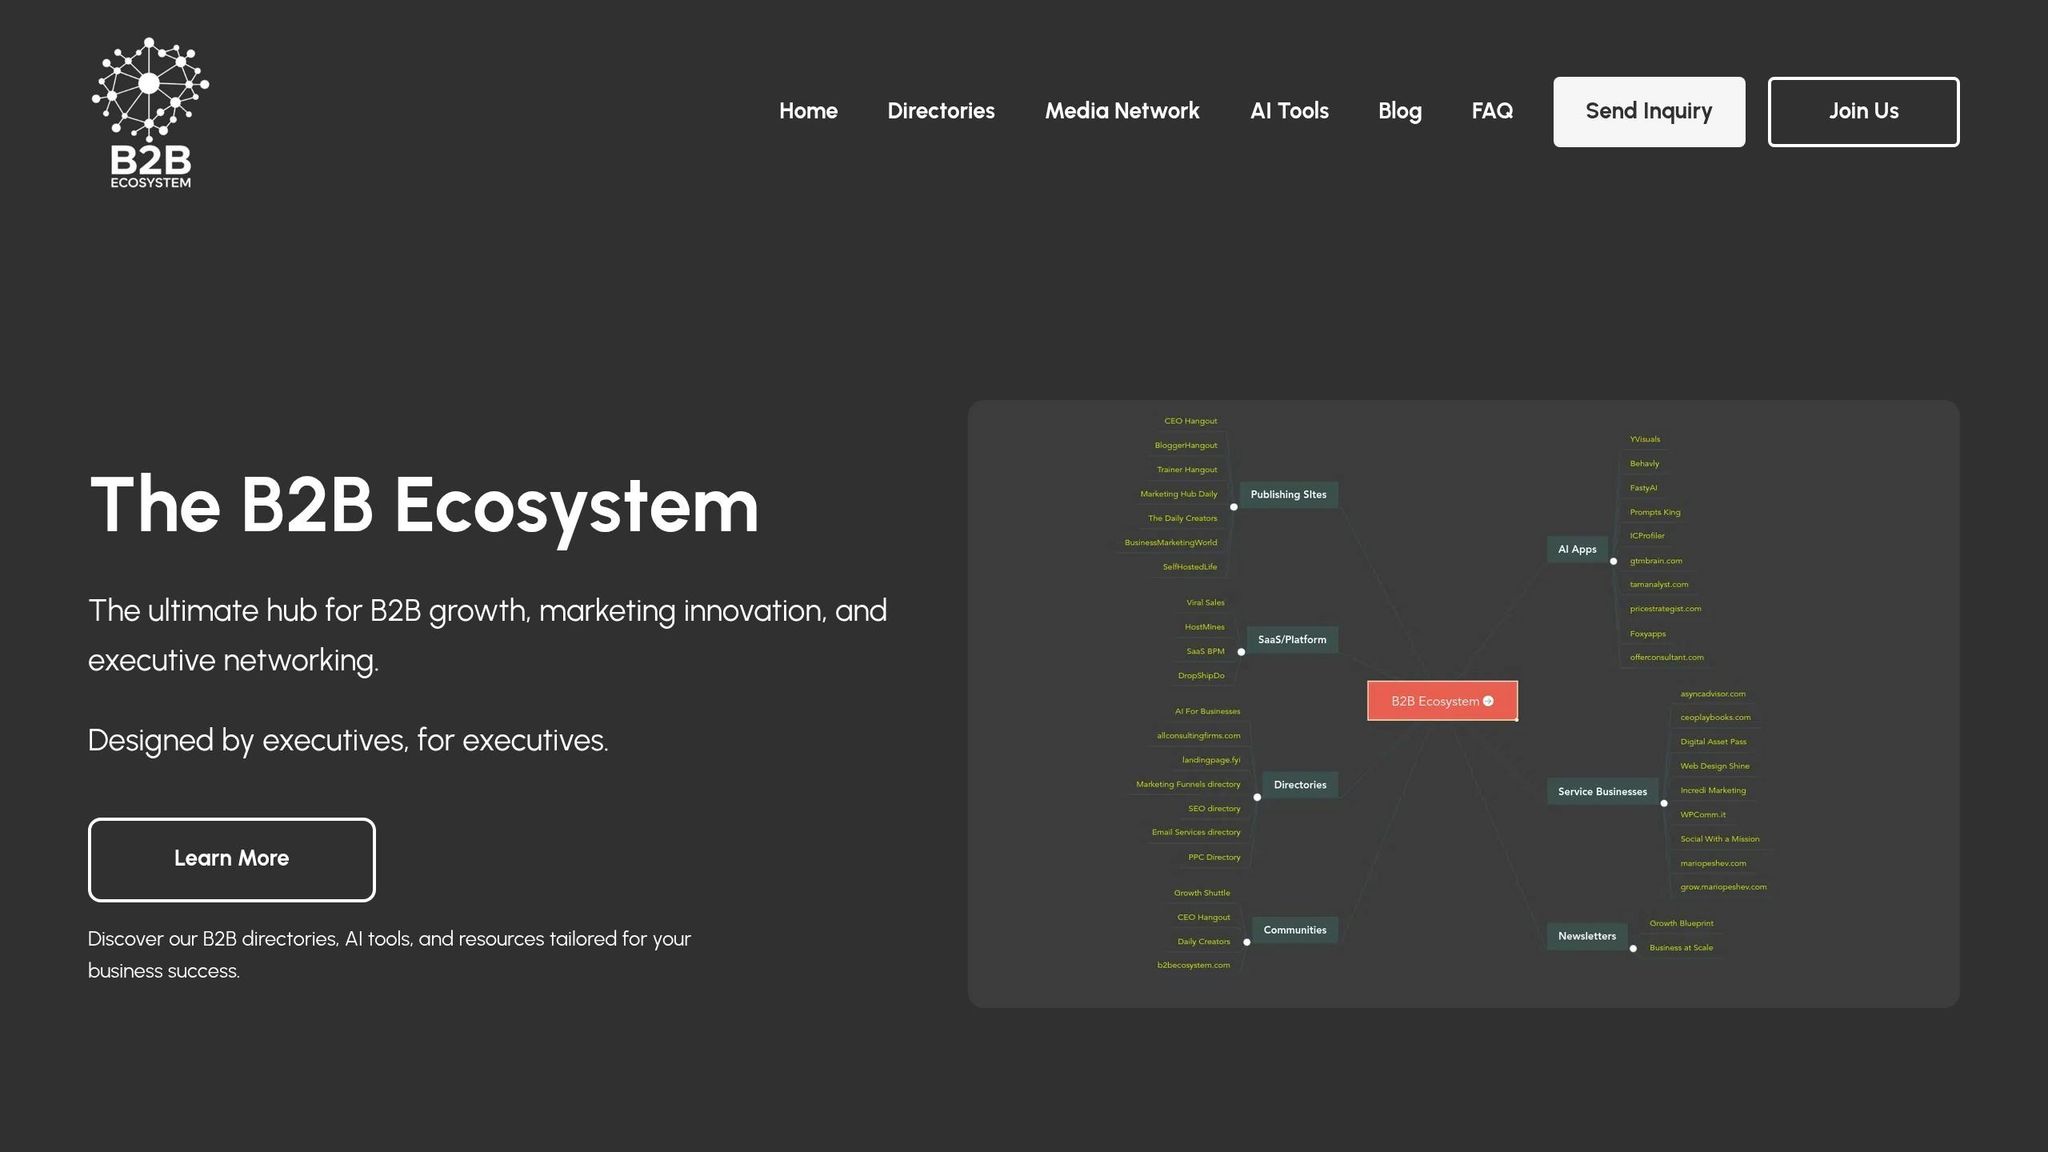Viewport: 2048px width, 1152px height.
Task: Navigate to AI Tools
Action: [1289, 111]
